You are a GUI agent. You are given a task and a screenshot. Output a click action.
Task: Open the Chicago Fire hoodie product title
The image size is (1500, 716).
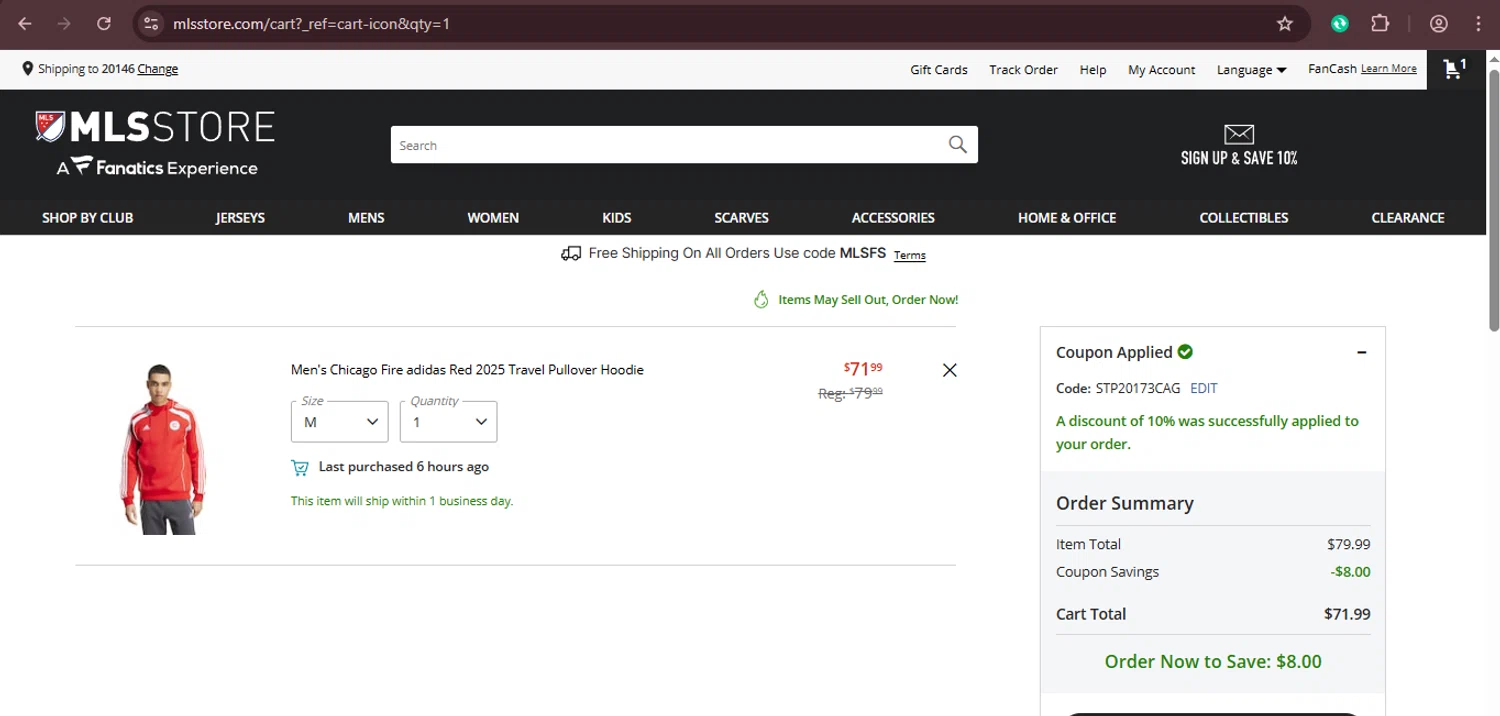click(x=467, y=370)
